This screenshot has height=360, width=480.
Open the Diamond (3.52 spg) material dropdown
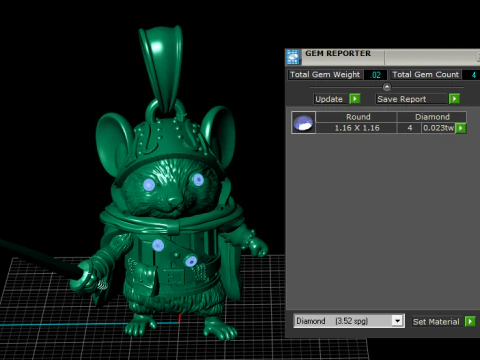click(x=397, y=321)
